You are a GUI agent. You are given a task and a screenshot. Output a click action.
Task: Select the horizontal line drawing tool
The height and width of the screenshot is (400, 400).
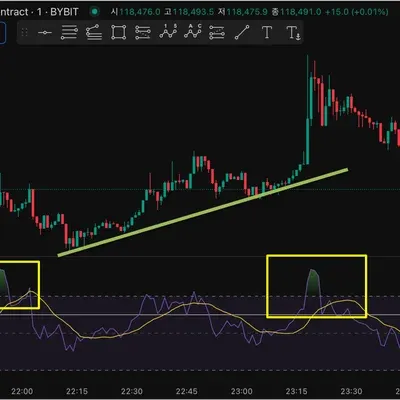click(x=45, y=32)
